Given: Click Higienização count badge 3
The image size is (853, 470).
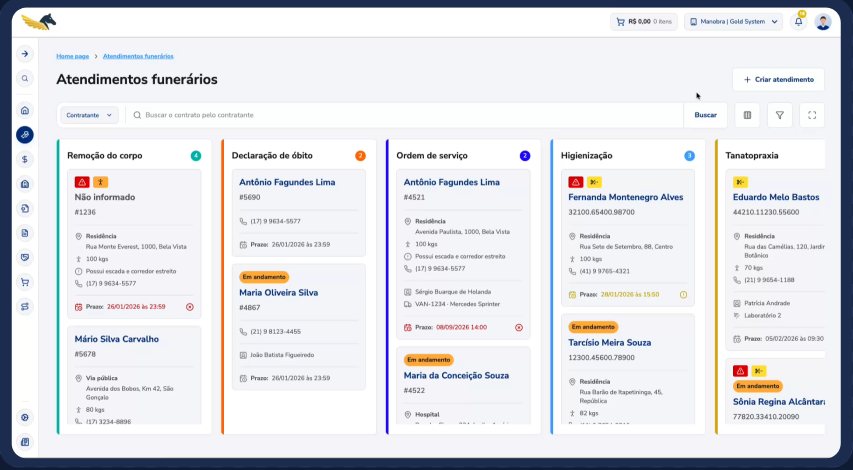Looking at the screenshot, I should (689, 156).
